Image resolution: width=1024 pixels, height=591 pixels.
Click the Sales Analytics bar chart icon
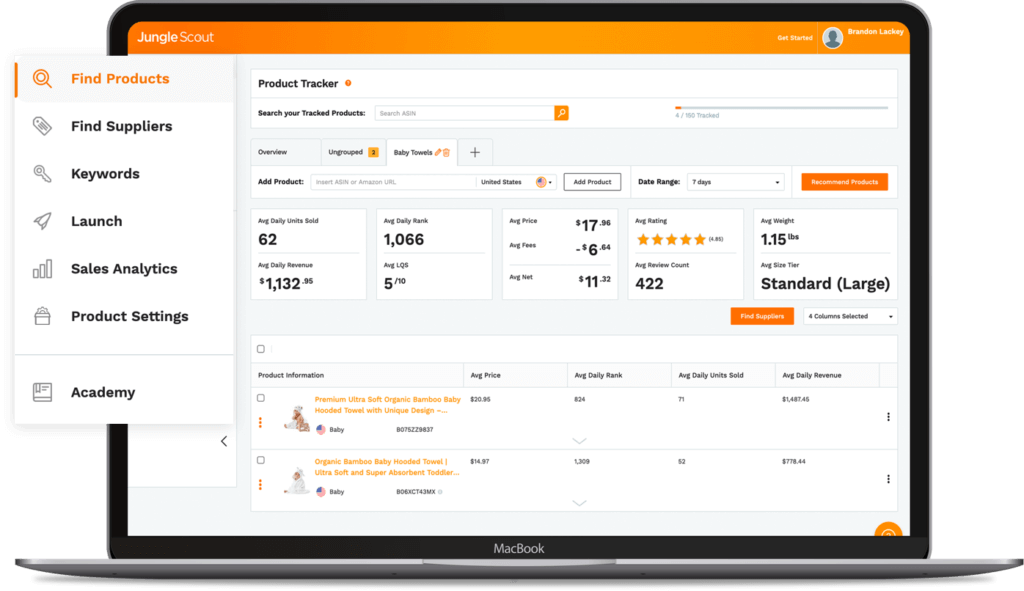click(42, 269)
